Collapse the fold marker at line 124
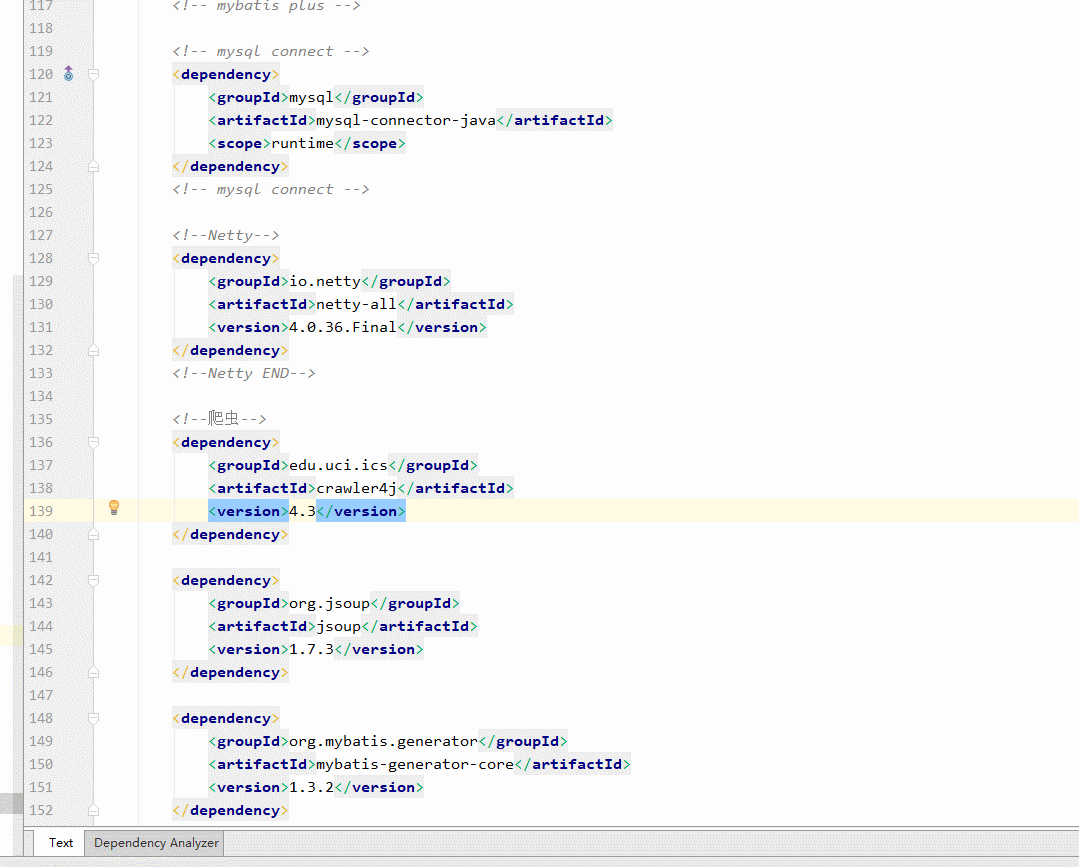 coord(94,166)
